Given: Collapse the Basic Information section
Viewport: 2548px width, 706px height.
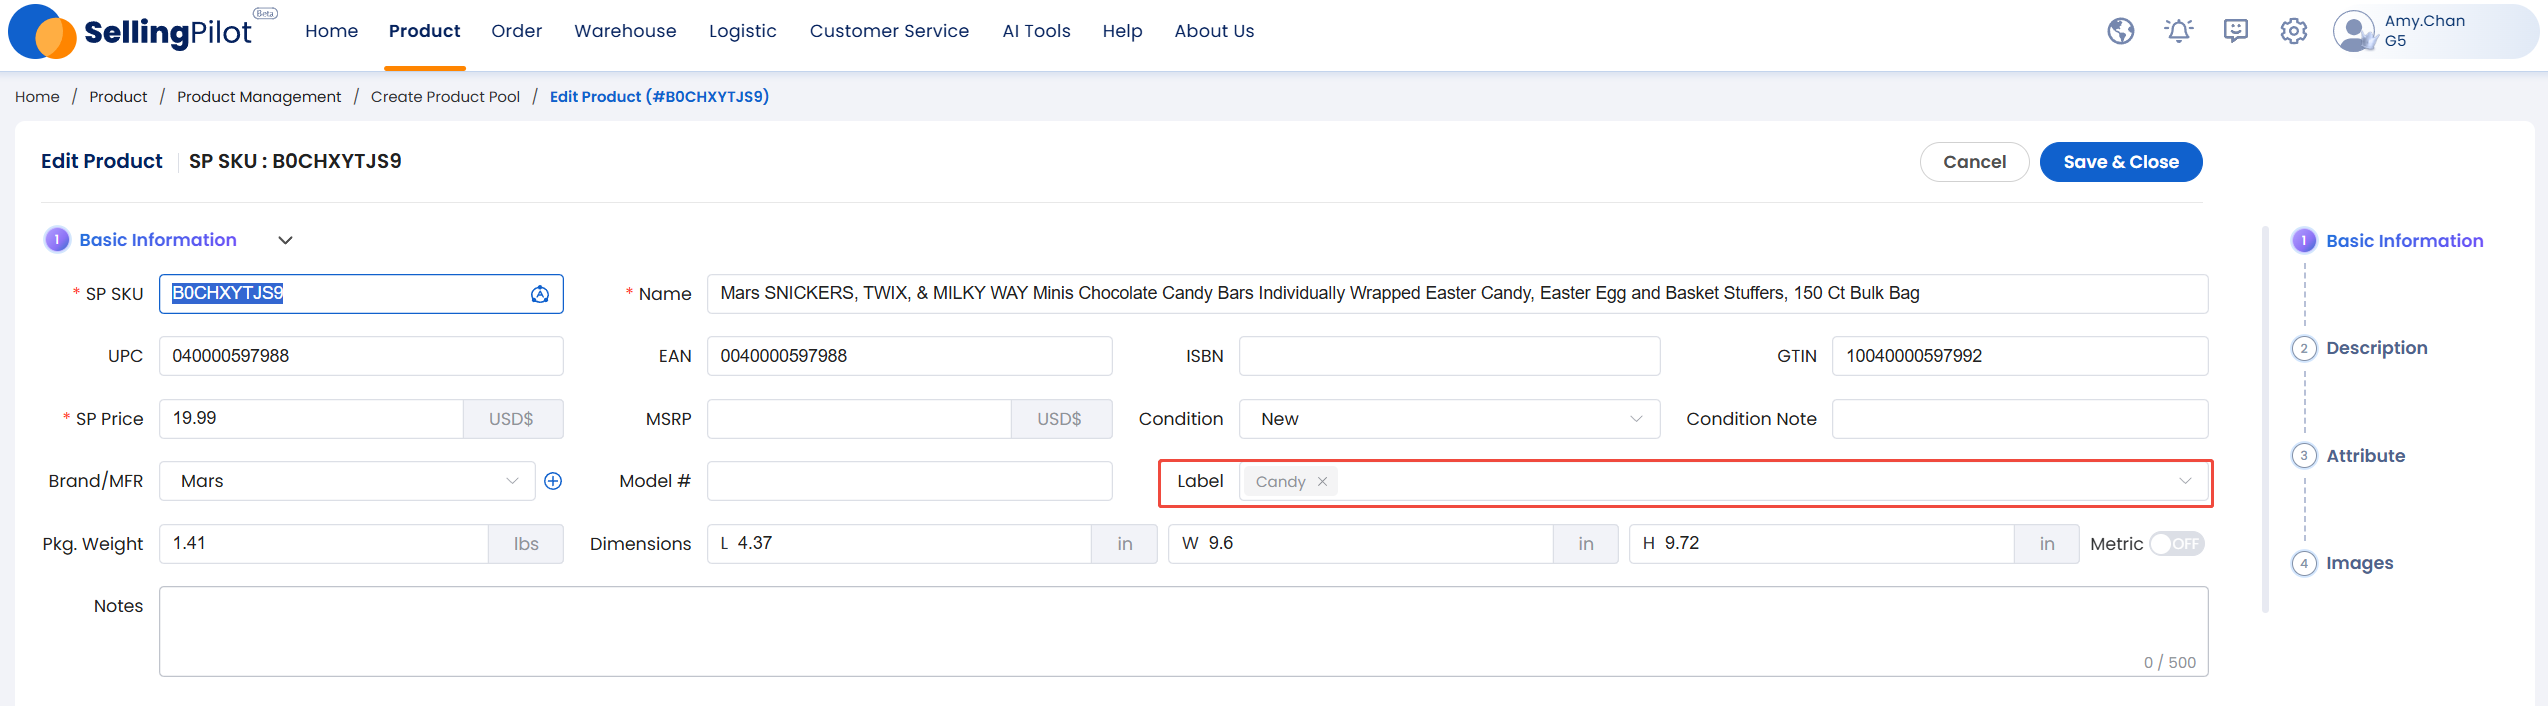Looking at the screenshot, I should 285,241.
